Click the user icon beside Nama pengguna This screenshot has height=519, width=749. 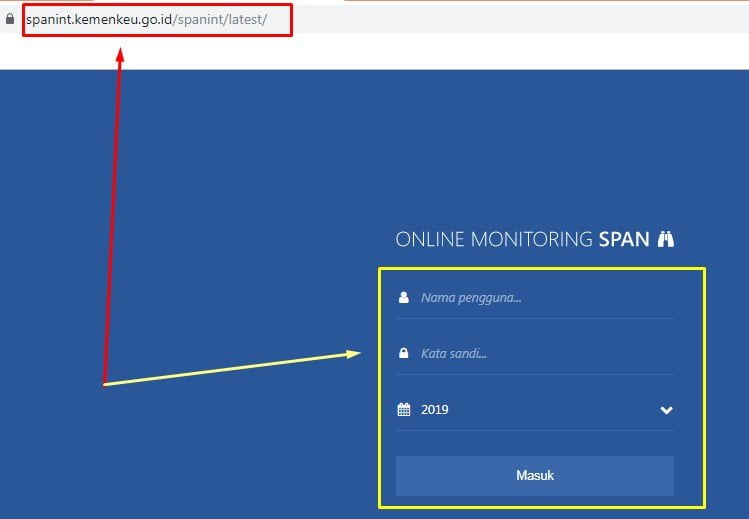coord(404,297)
